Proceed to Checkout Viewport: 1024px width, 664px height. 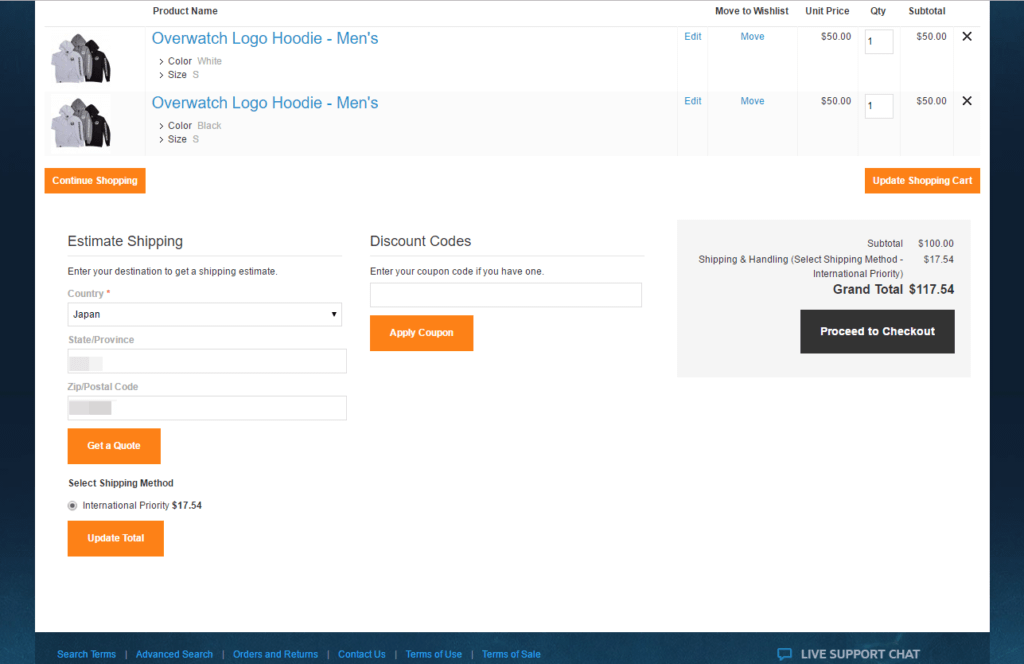click(x=877, y=332)
